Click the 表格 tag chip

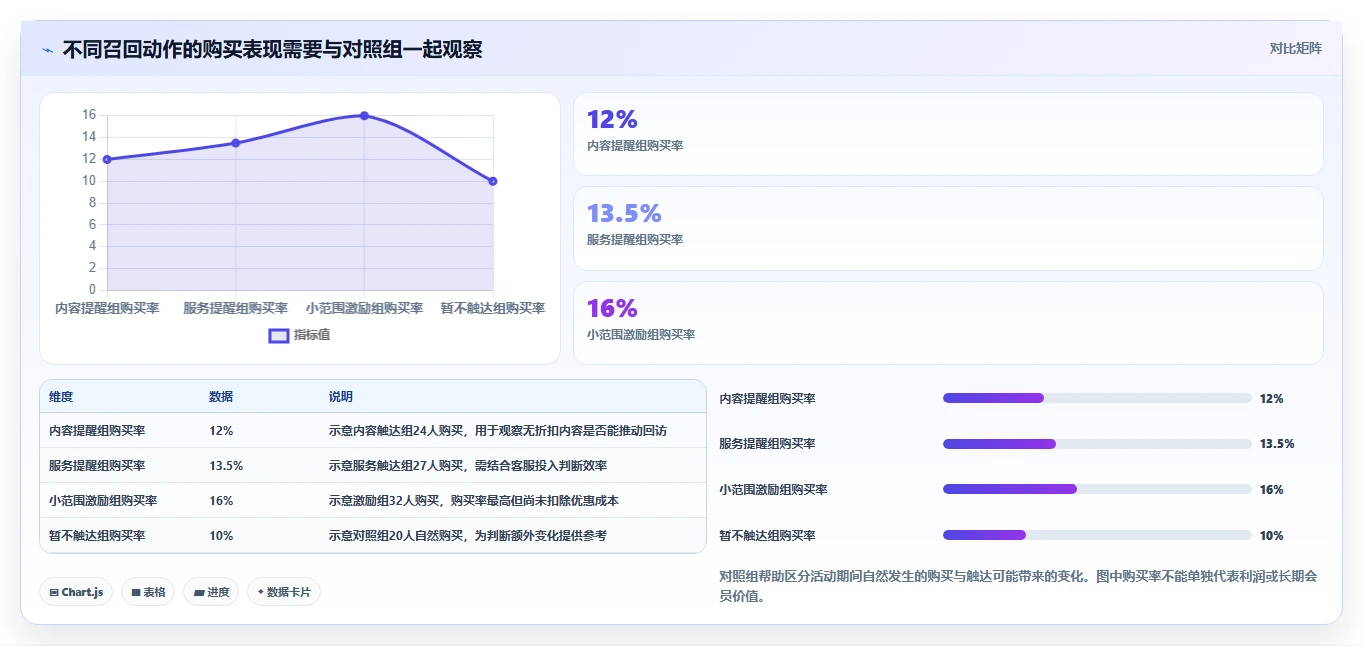click(x=148, y=592)
